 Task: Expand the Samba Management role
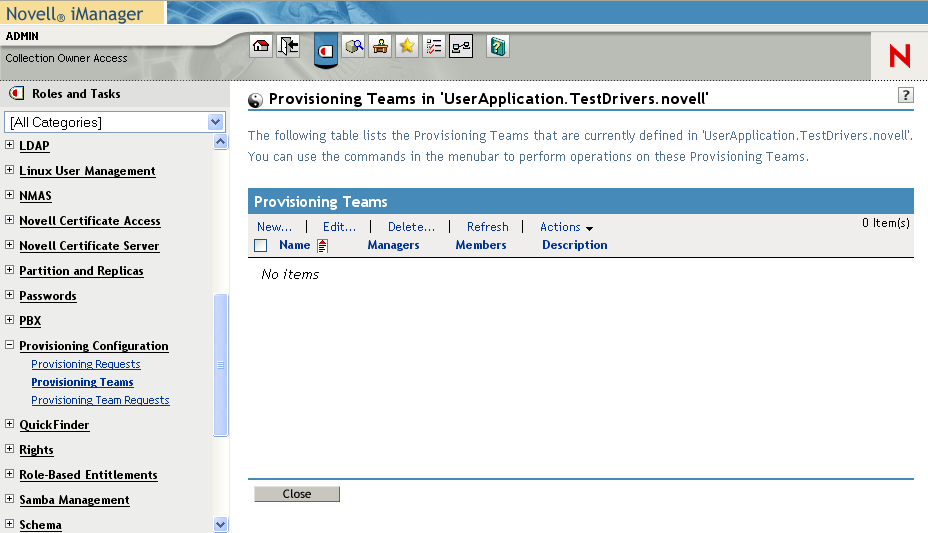tap(9, 499)
